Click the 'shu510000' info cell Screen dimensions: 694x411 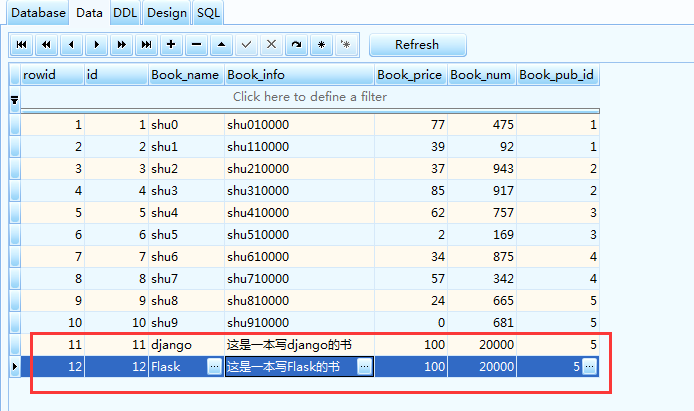(300, 234)
